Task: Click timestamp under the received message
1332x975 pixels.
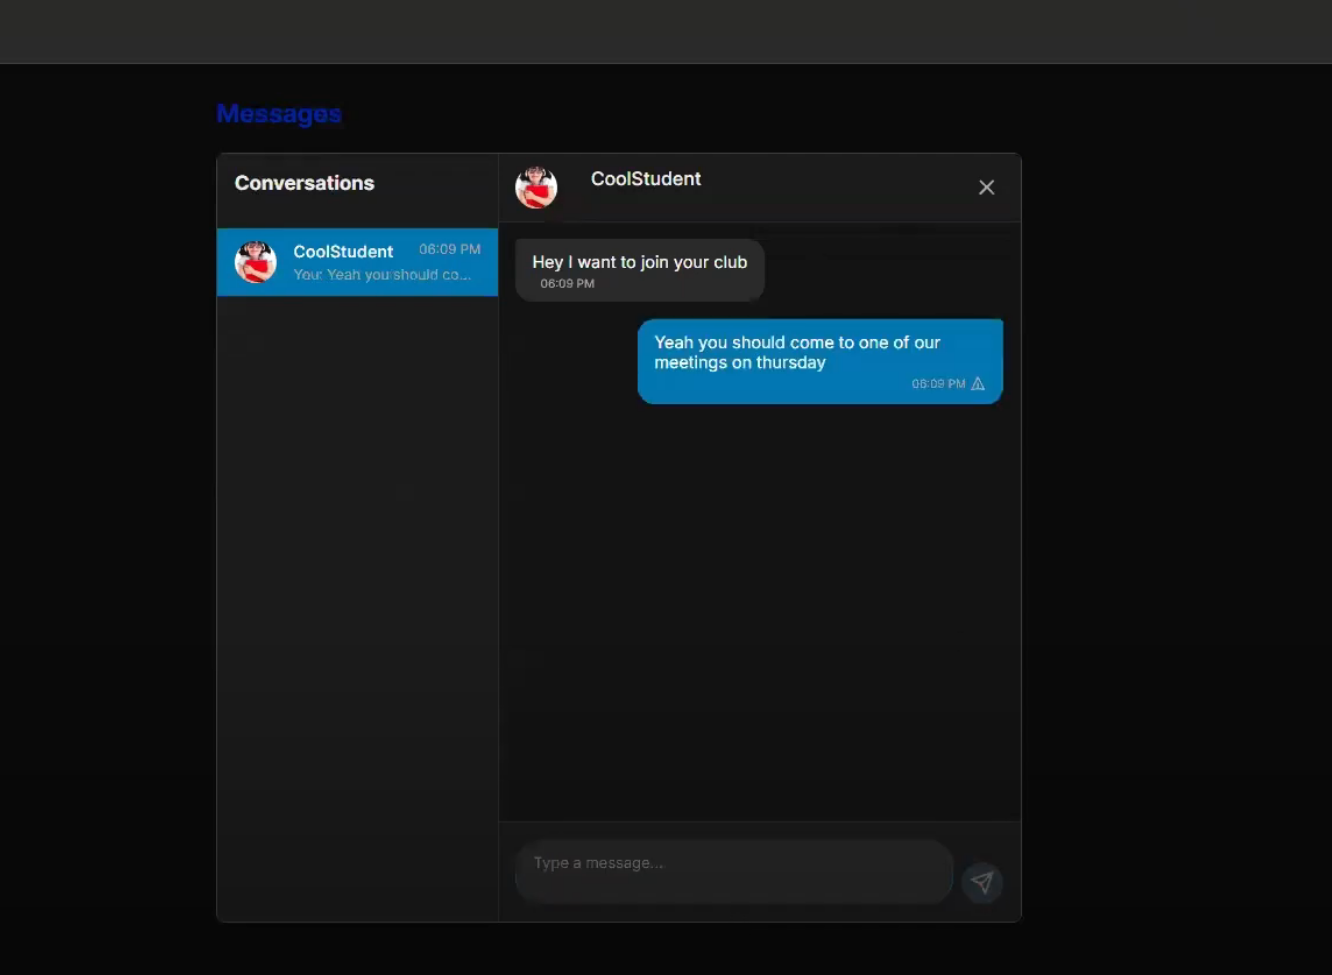Action: pos(567,284)
